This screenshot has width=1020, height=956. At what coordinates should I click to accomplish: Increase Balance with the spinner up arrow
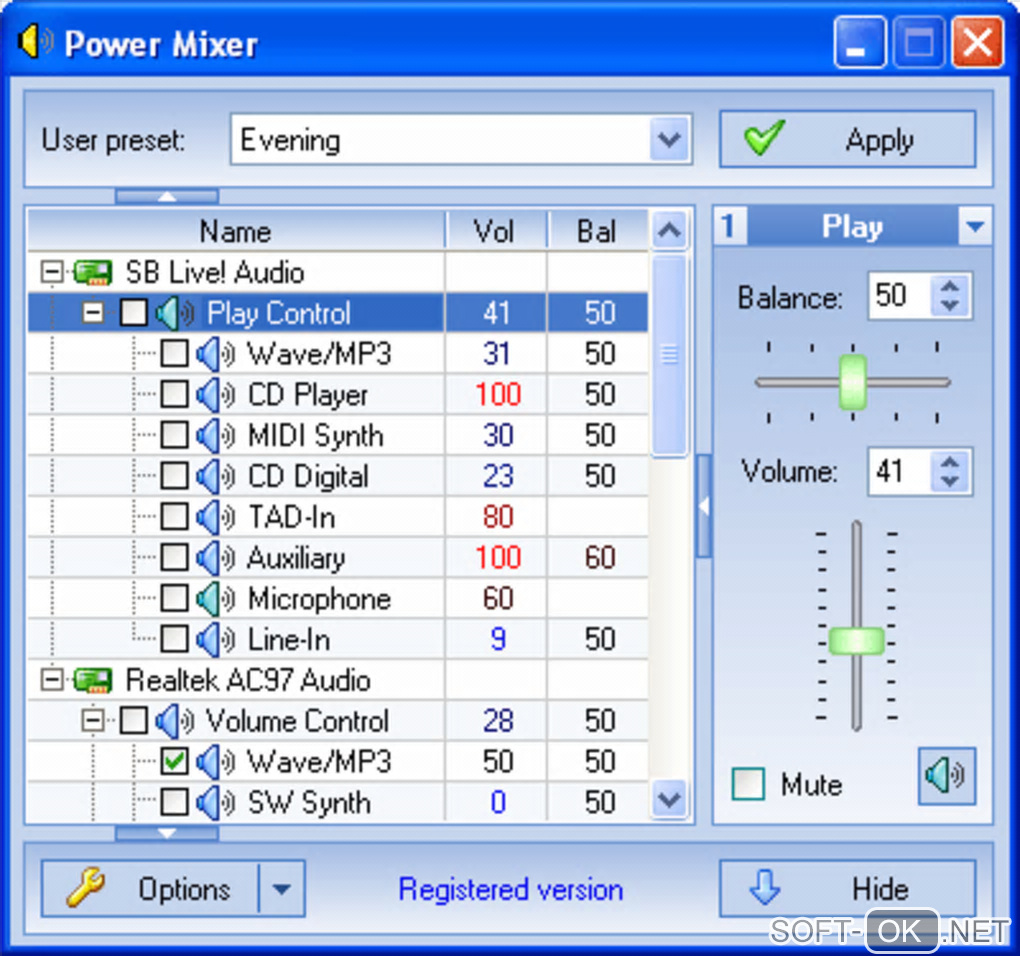click(x=950, y=286)
